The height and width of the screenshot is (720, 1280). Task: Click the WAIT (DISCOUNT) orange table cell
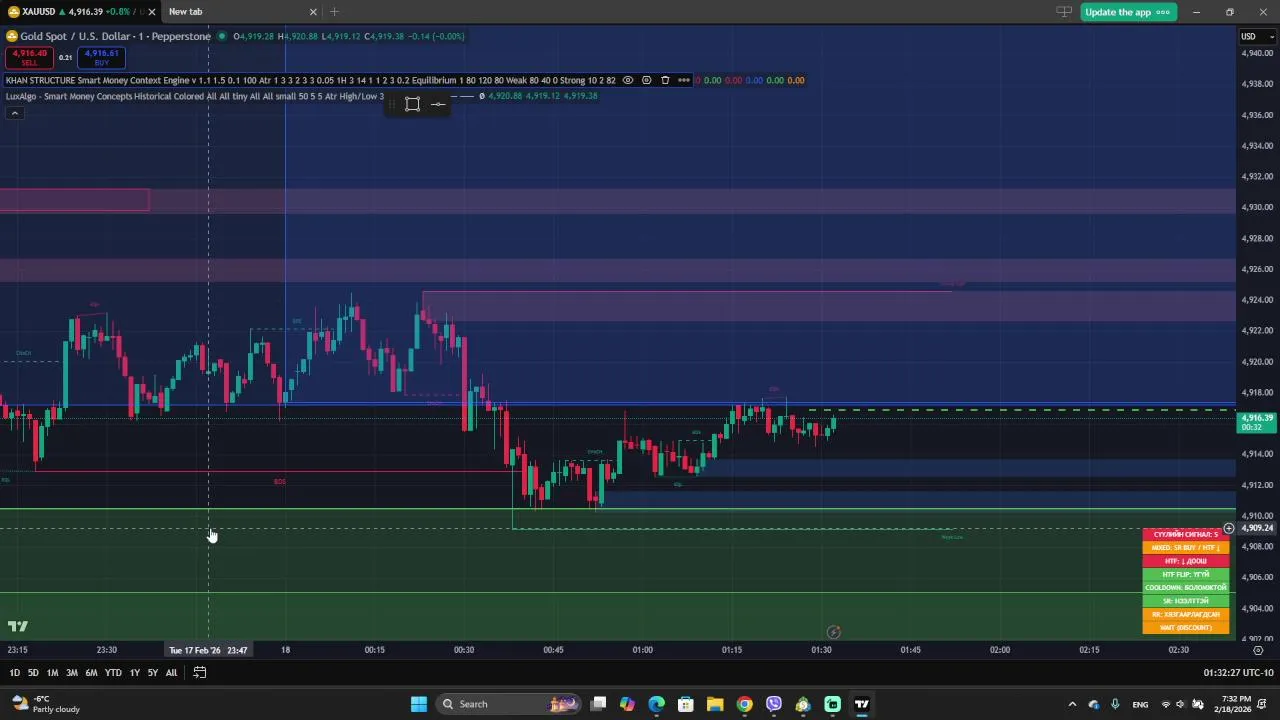coord(1186,628)
